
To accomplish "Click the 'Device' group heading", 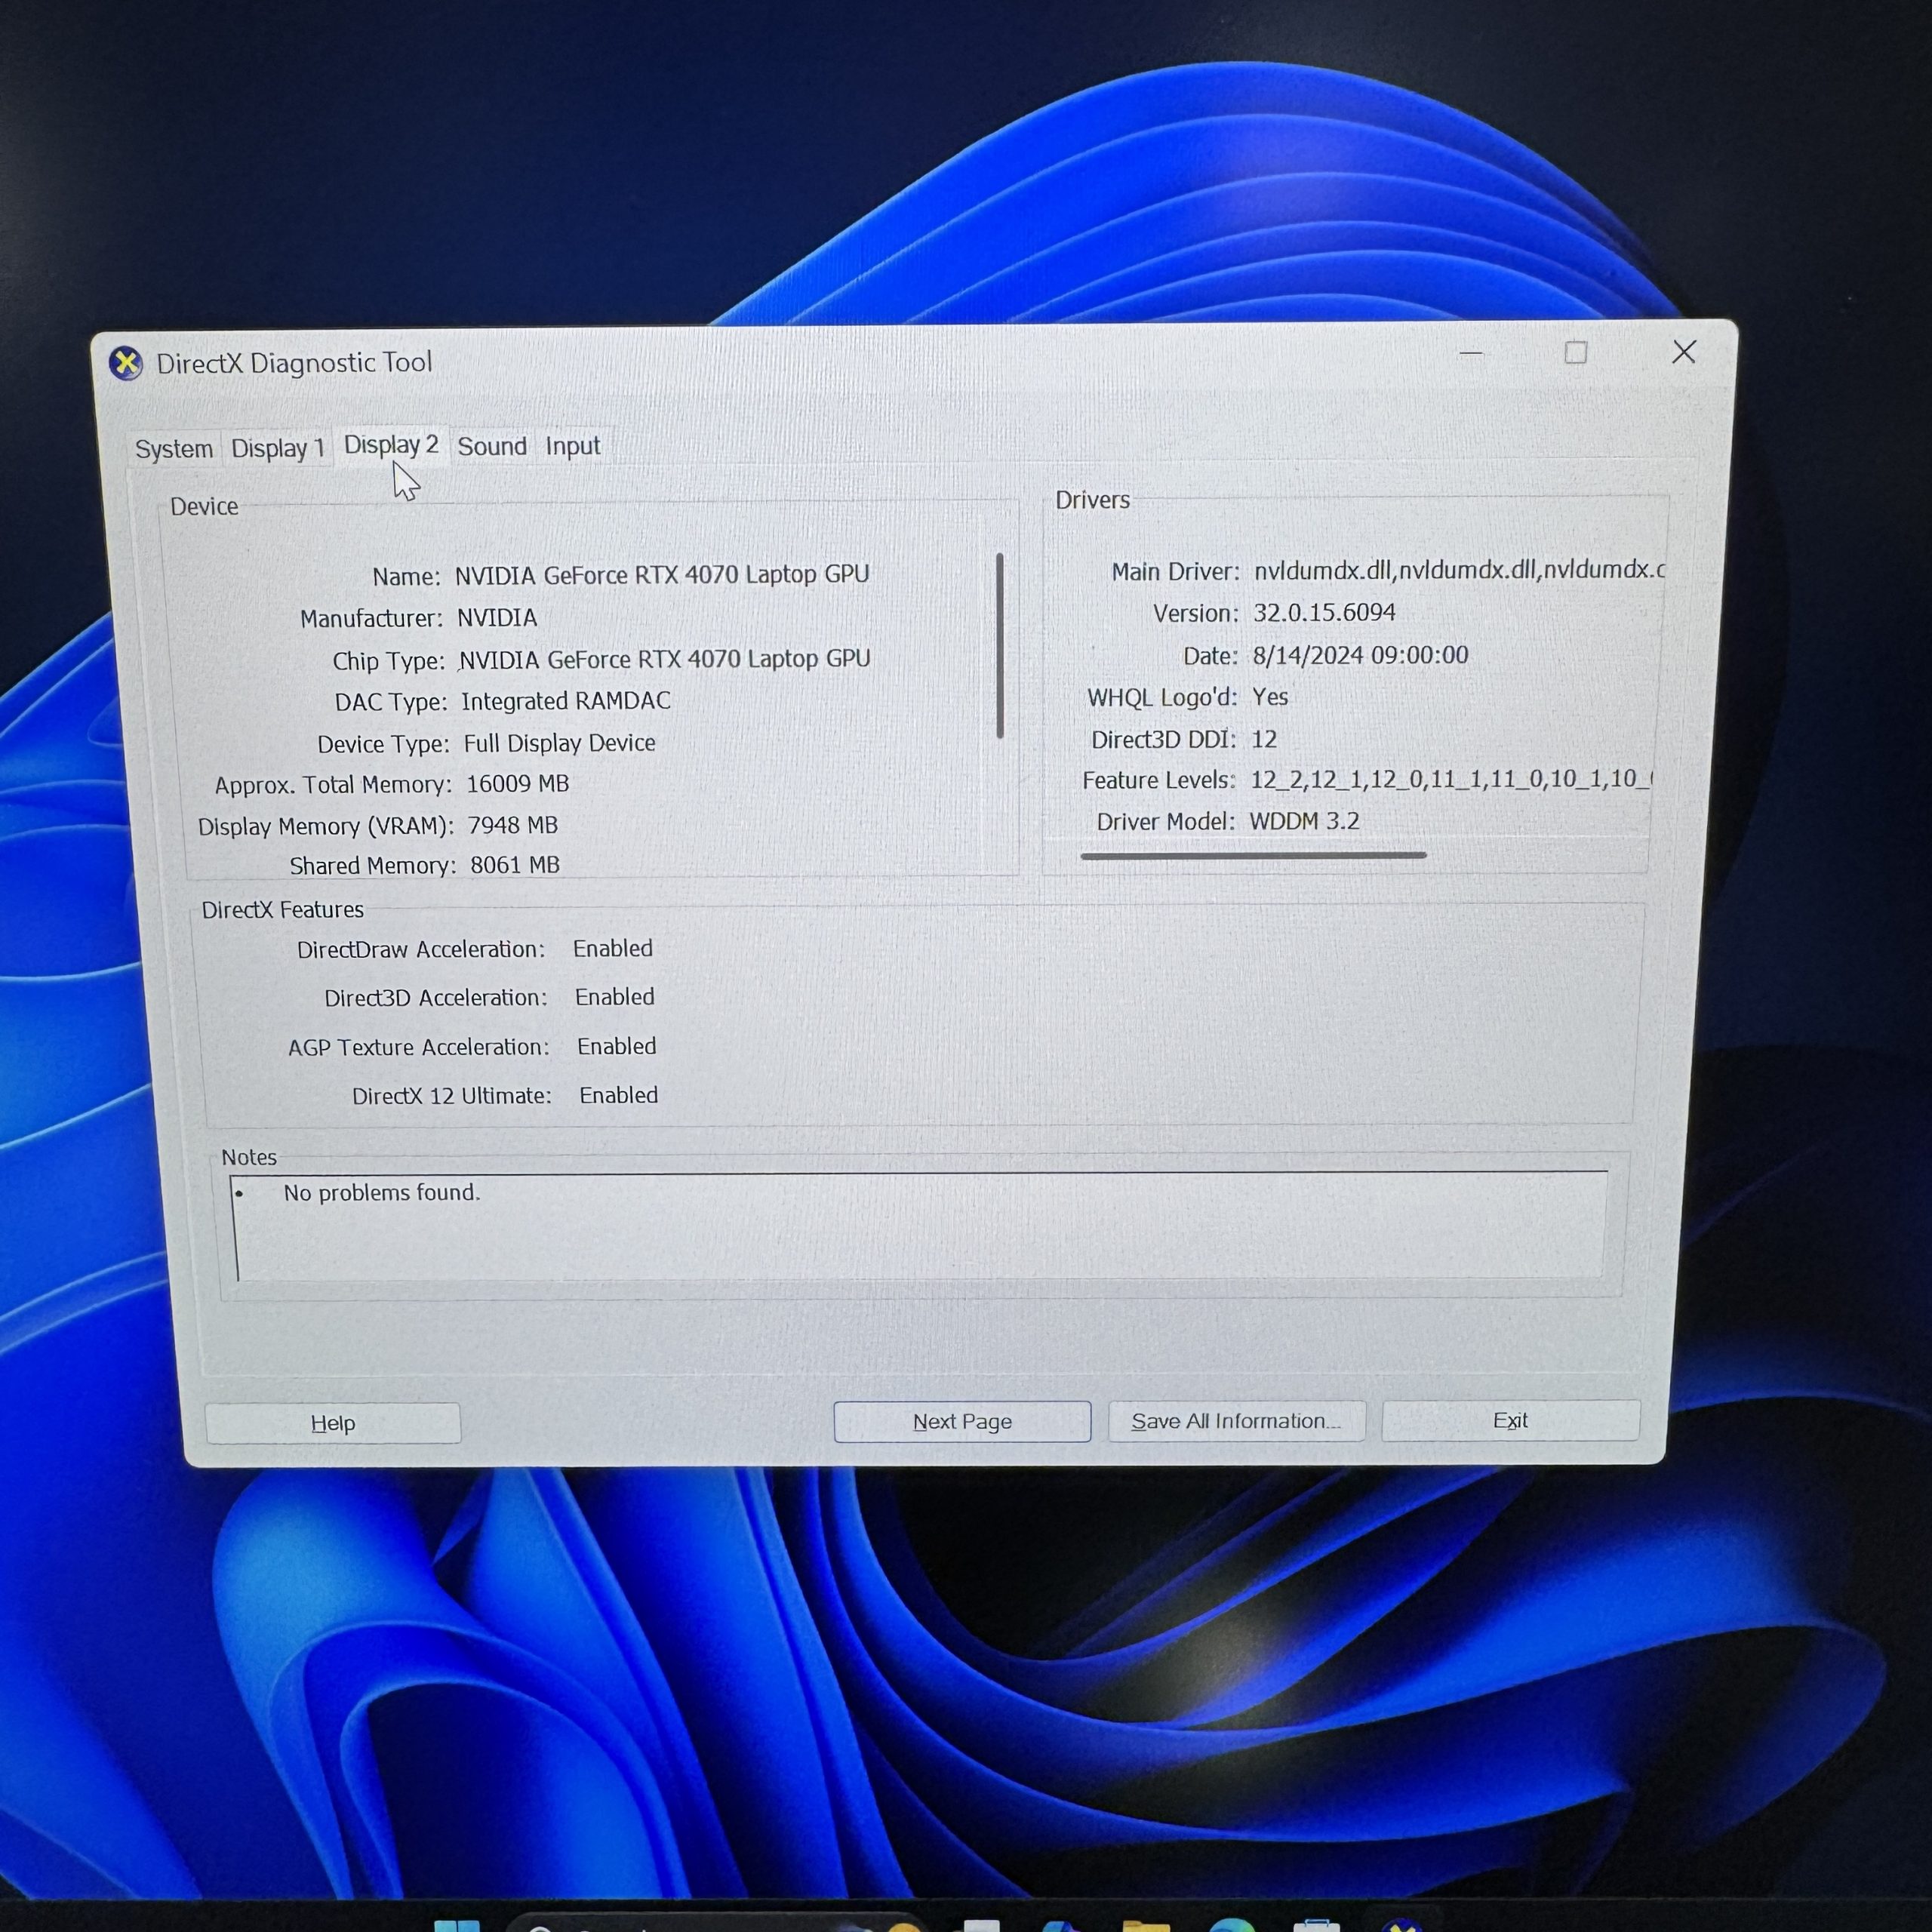I will (204, 507).
